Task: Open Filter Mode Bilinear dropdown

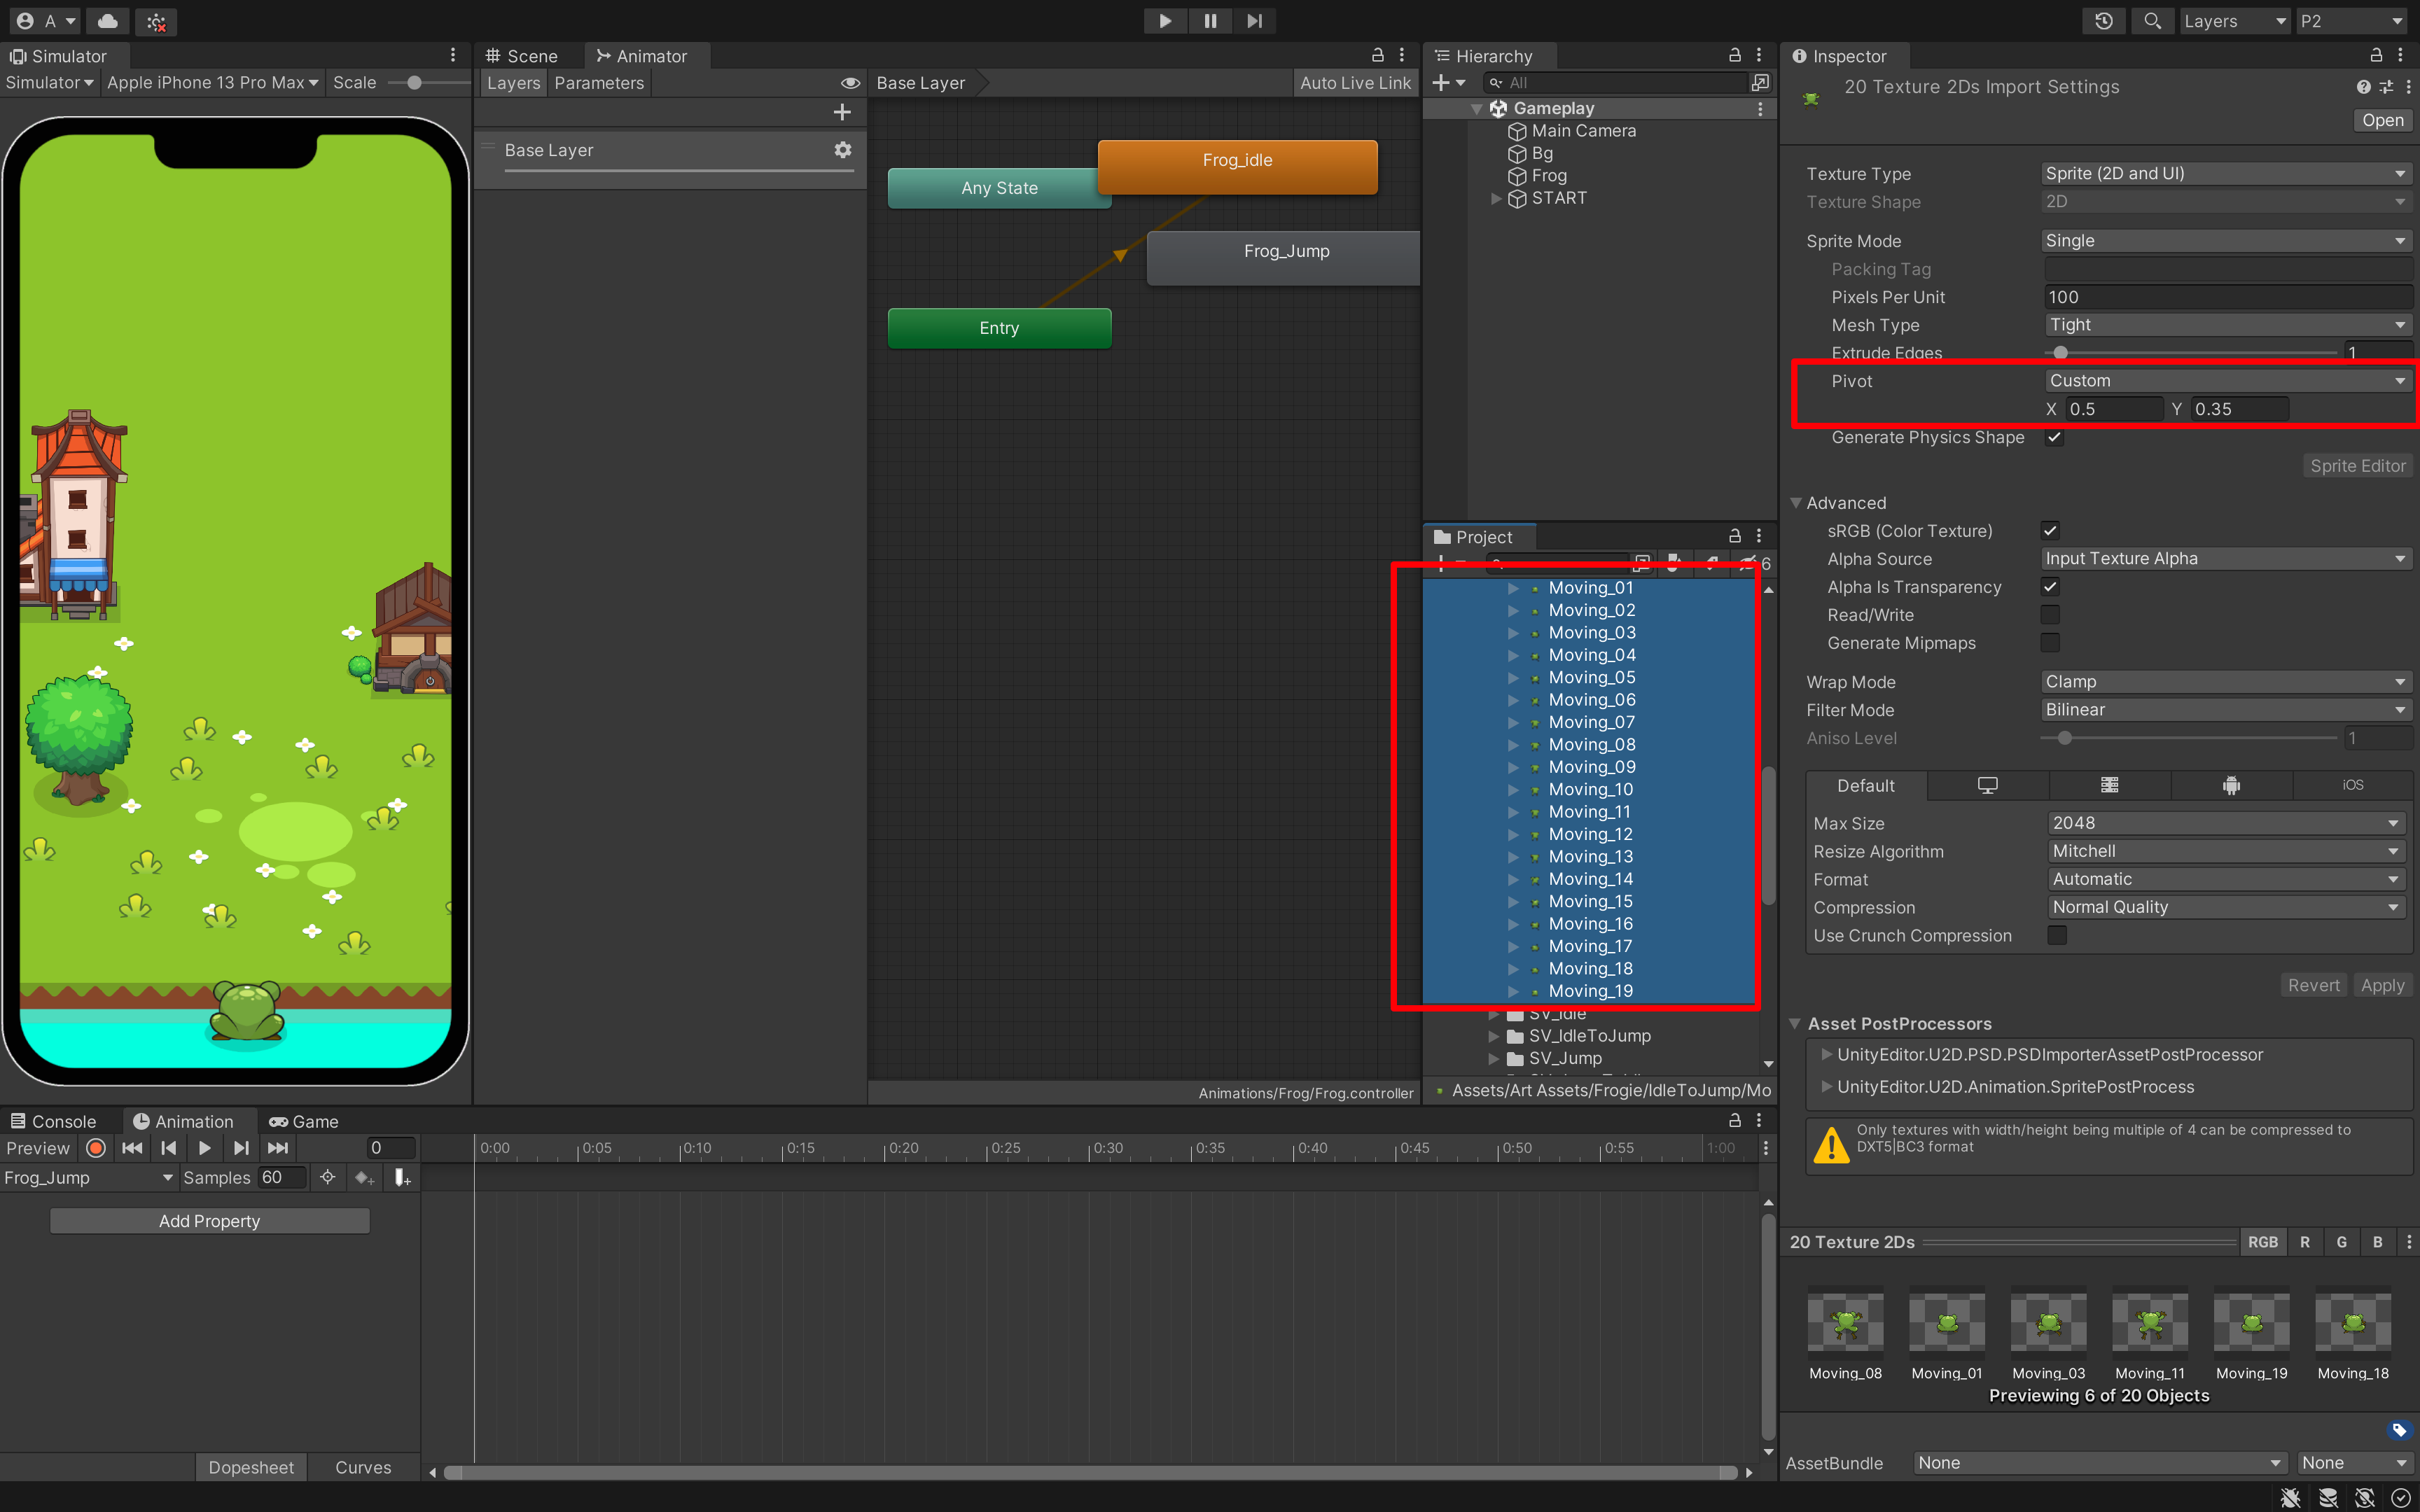Action: pyautogui.click(x=2226, y=710)
